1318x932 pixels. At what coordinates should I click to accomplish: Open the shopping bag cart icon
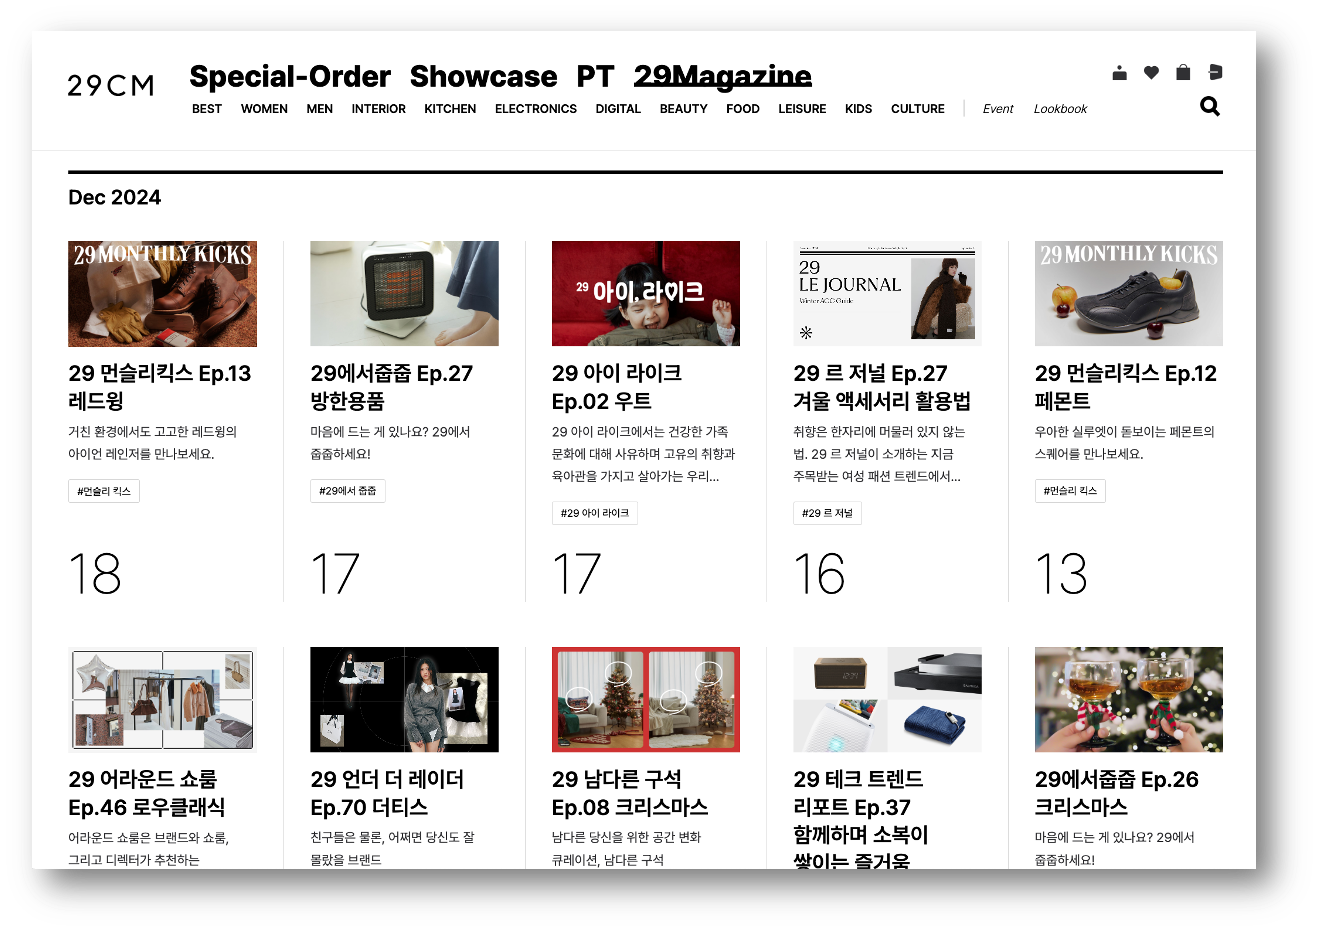1183,72
